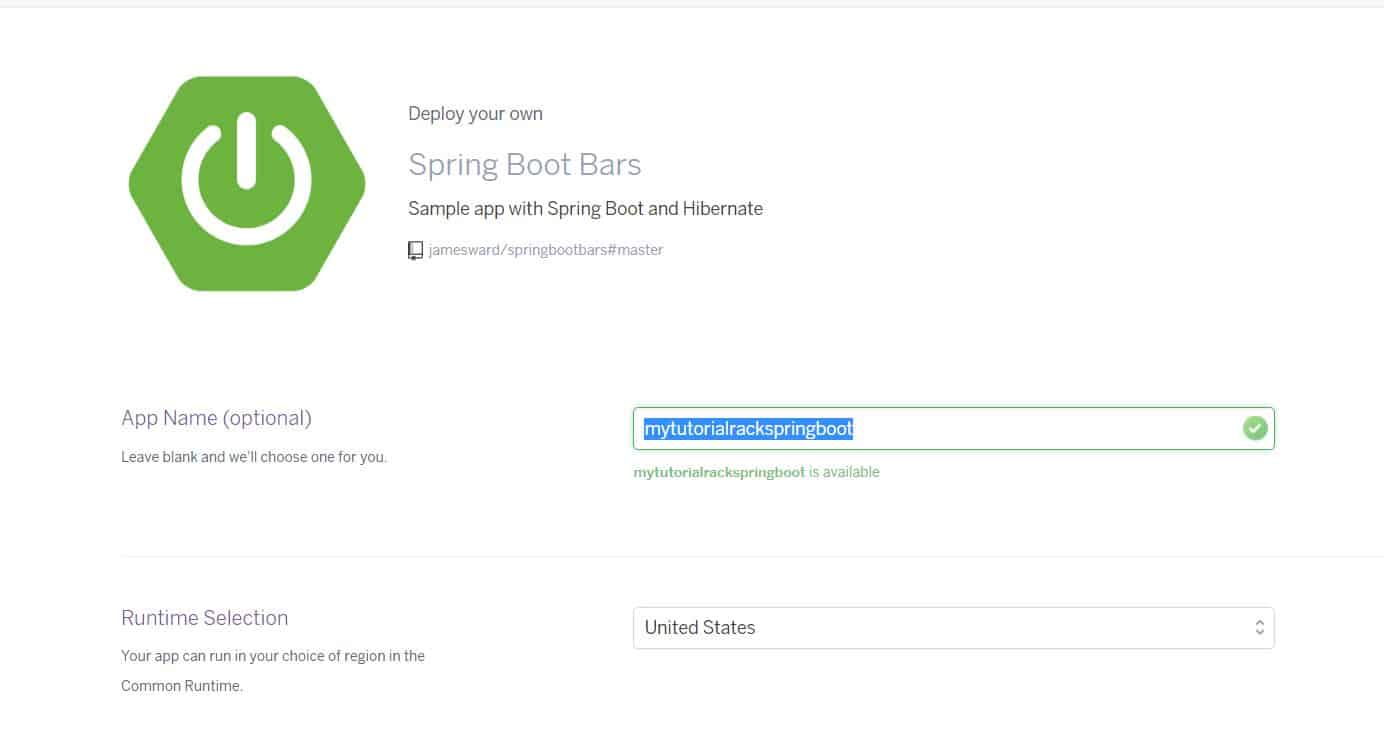
Task: Click the up-down arrows on the region selector
Action: pos(1259,628)
